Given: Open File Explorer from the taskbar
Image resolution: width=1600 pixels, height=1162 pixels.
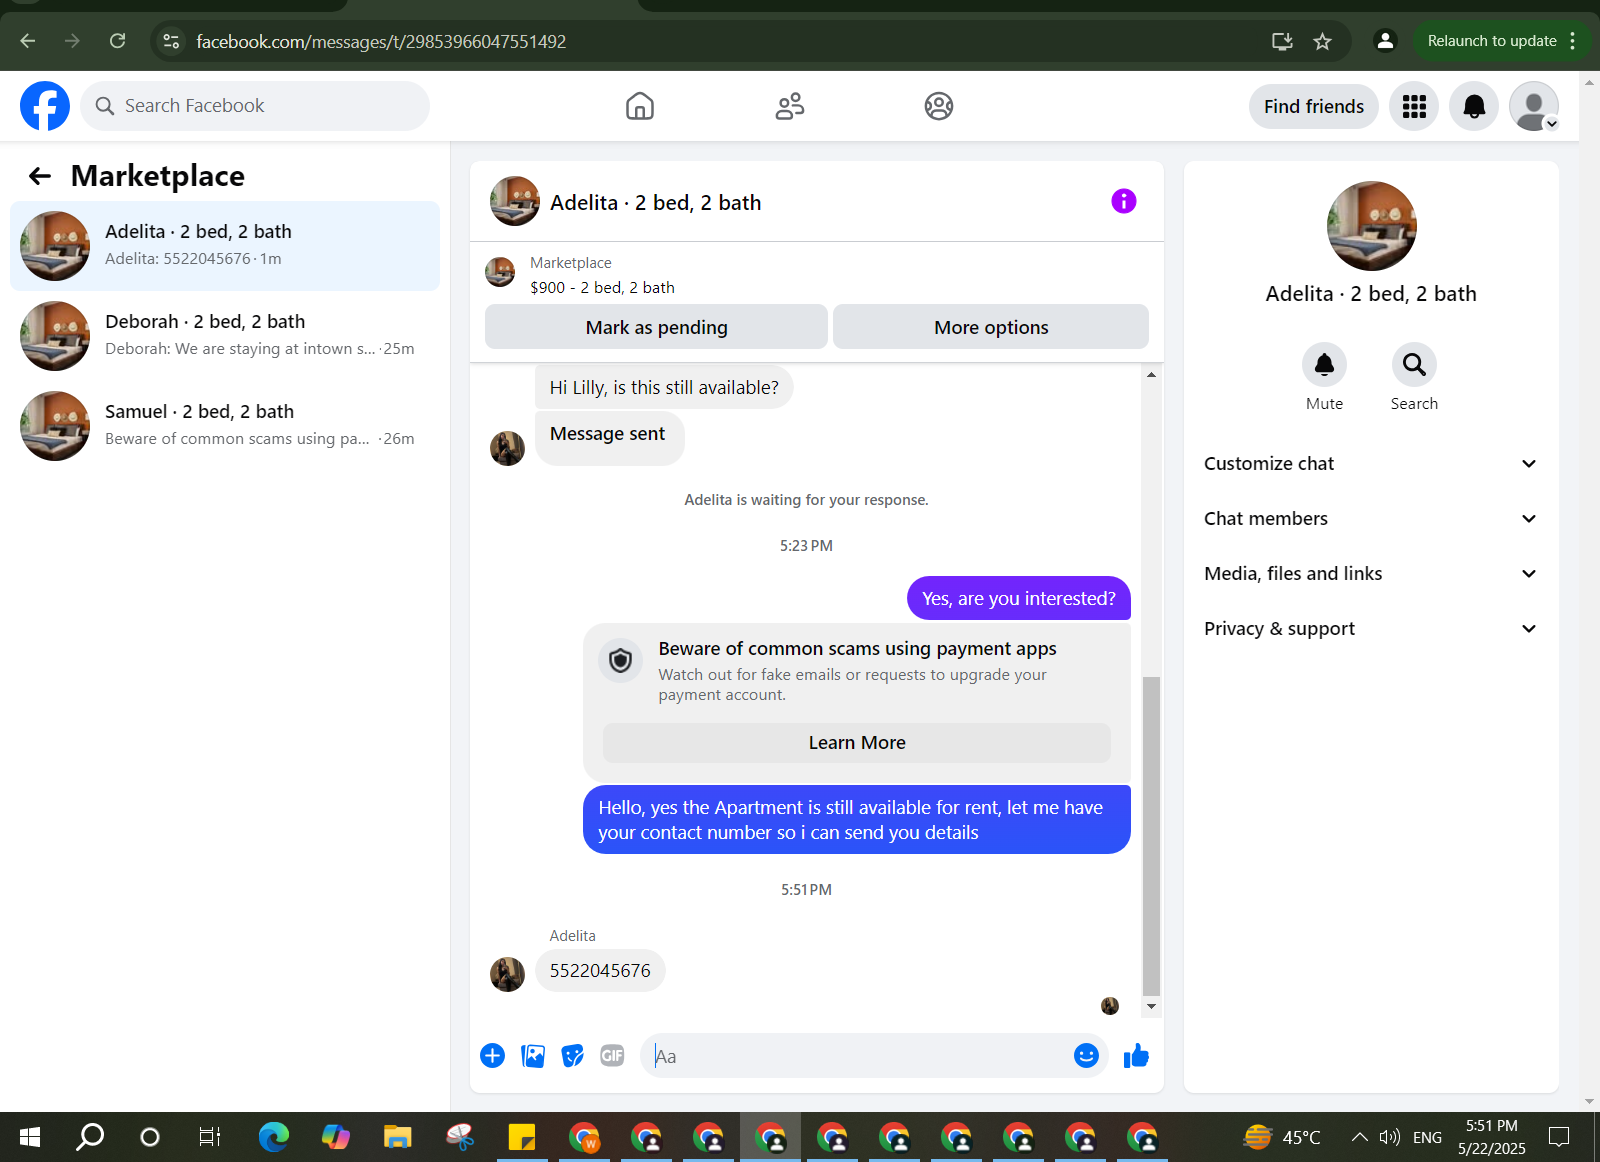Looking at the screenshot, I should click(397, 1137).
